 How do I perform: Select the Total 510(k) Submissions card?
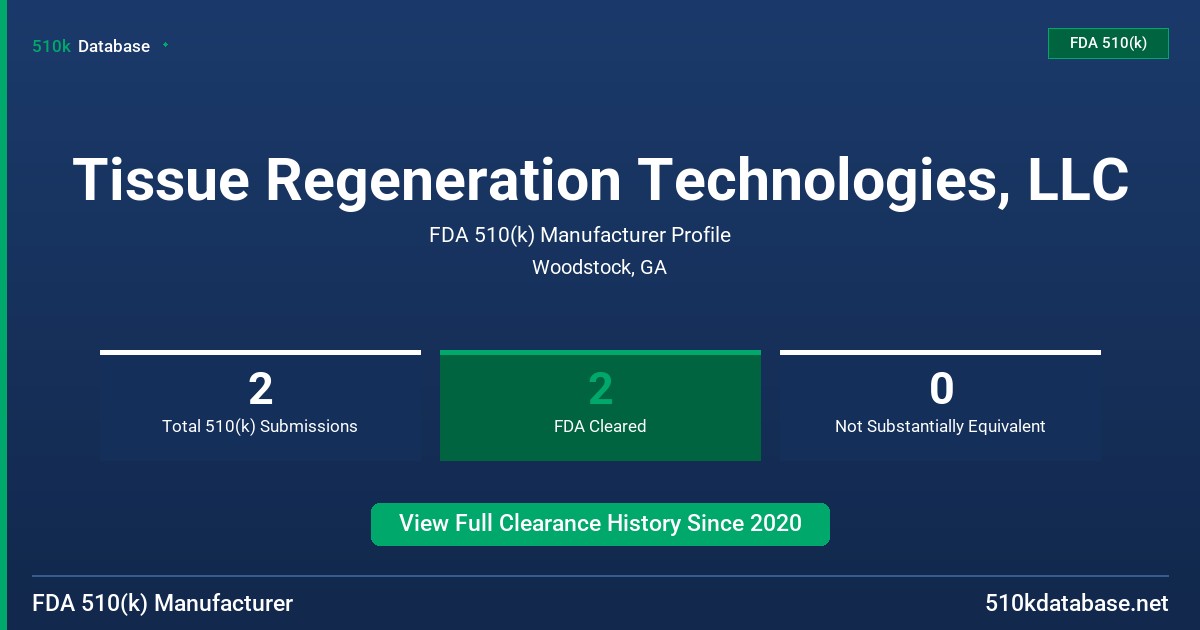click(x=260, y=406)
